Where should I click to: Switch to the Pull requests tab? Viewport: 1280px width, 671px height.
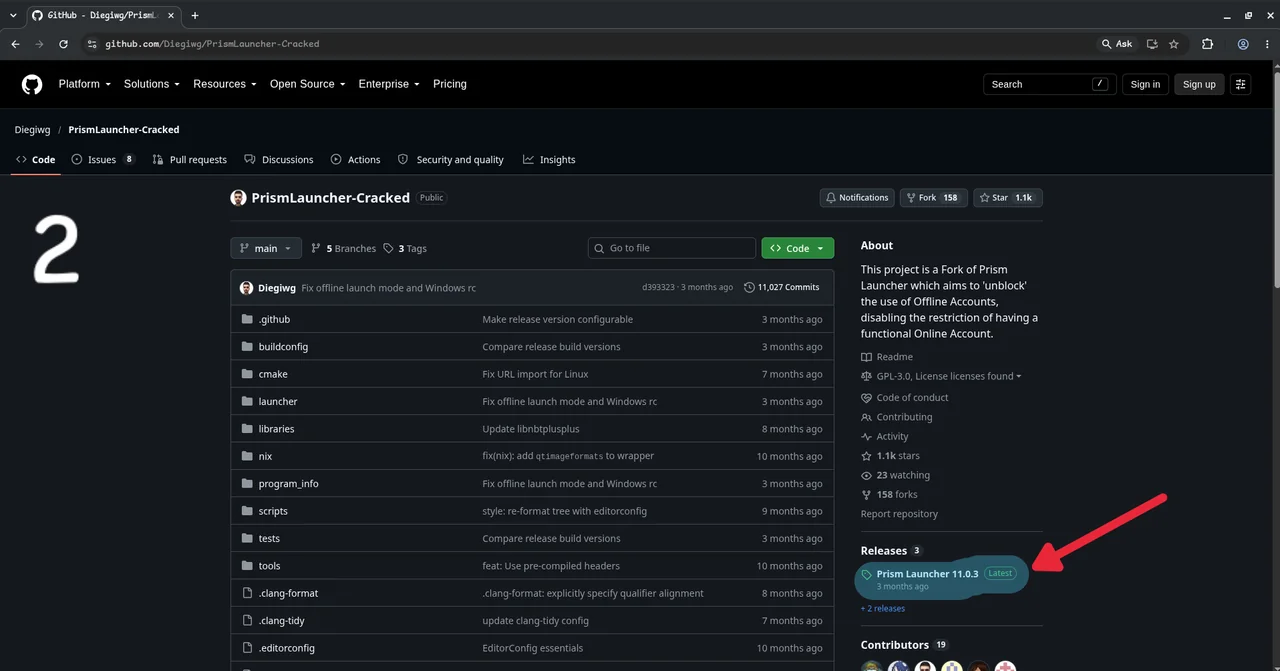tap(190, 160)
